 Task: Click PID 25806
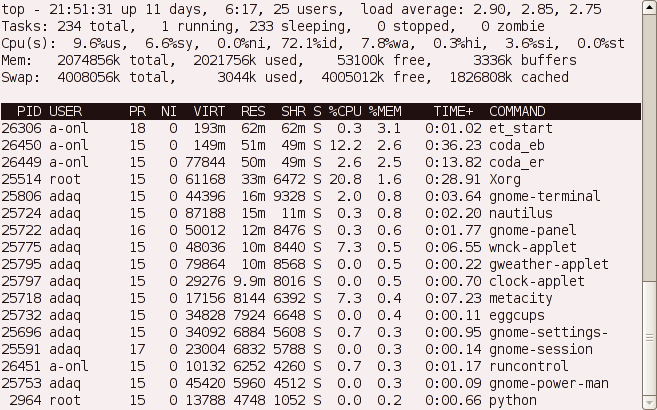[x=21, y=196]
